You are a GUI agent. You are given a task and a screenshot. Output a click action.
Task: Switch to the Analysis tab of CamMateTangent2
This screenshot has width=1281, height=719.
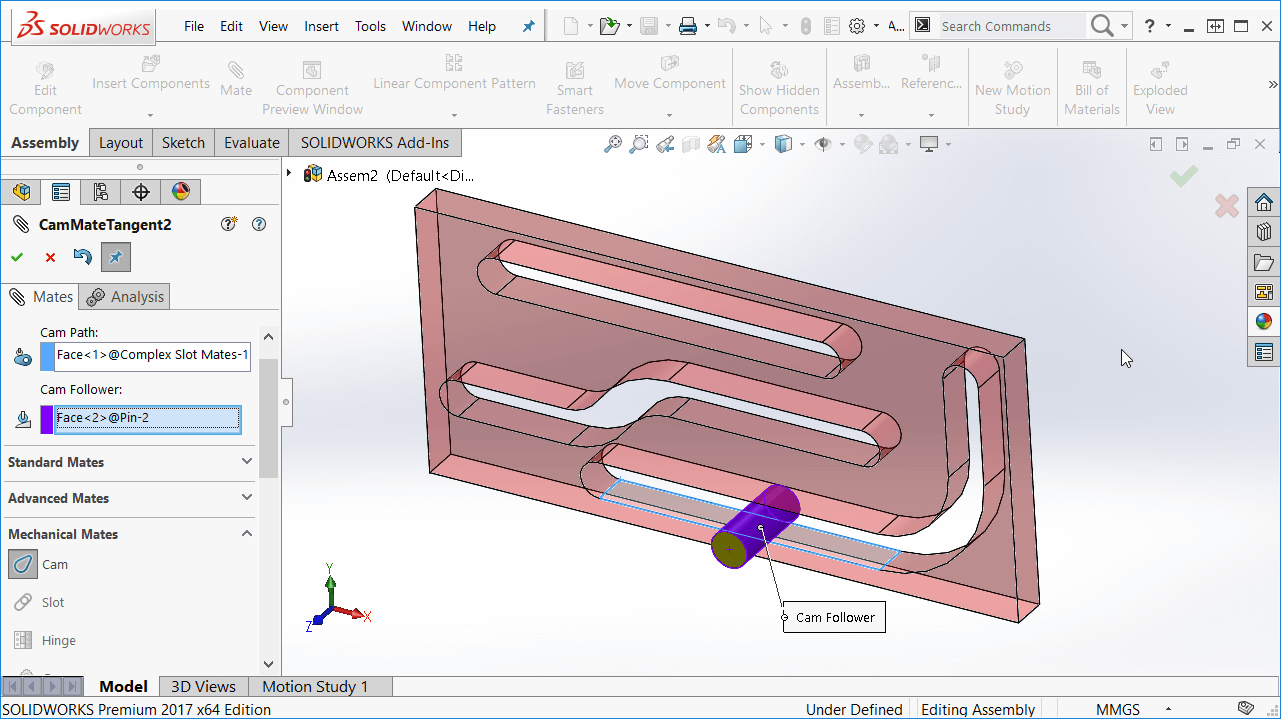pyautogui.click(x=124, y=296)
